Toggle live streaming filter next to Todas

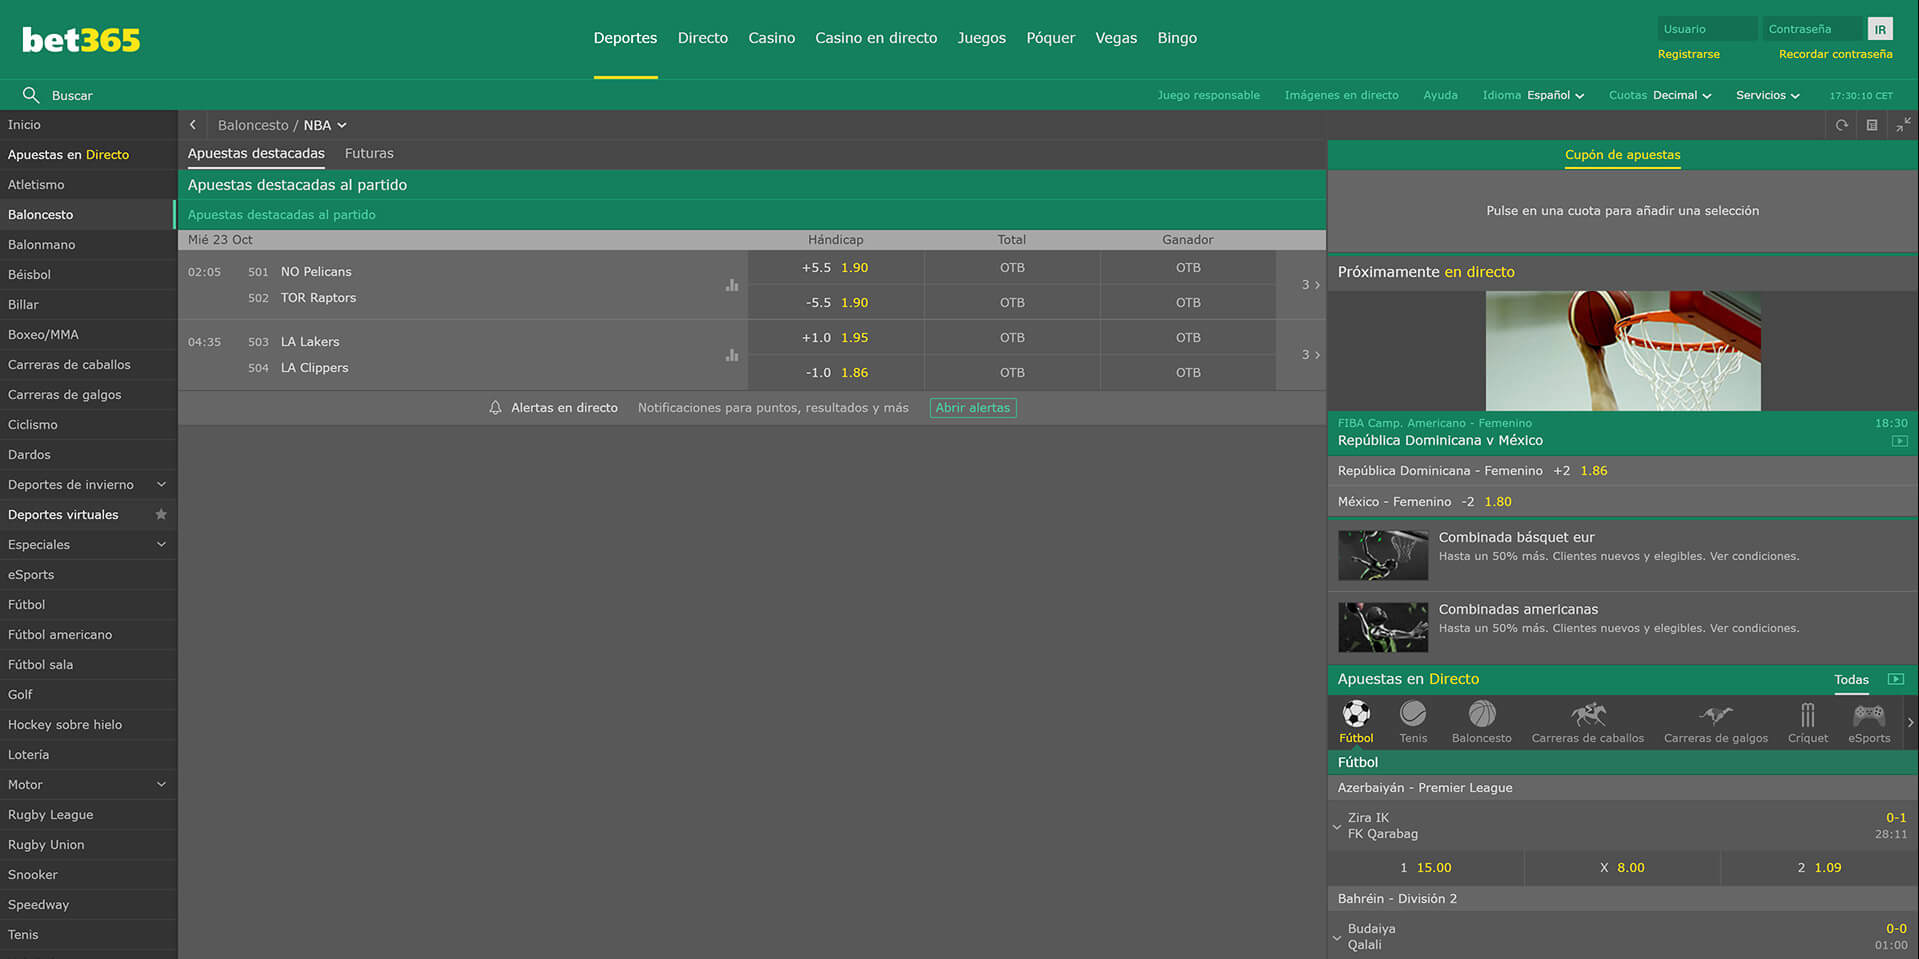1895,679
